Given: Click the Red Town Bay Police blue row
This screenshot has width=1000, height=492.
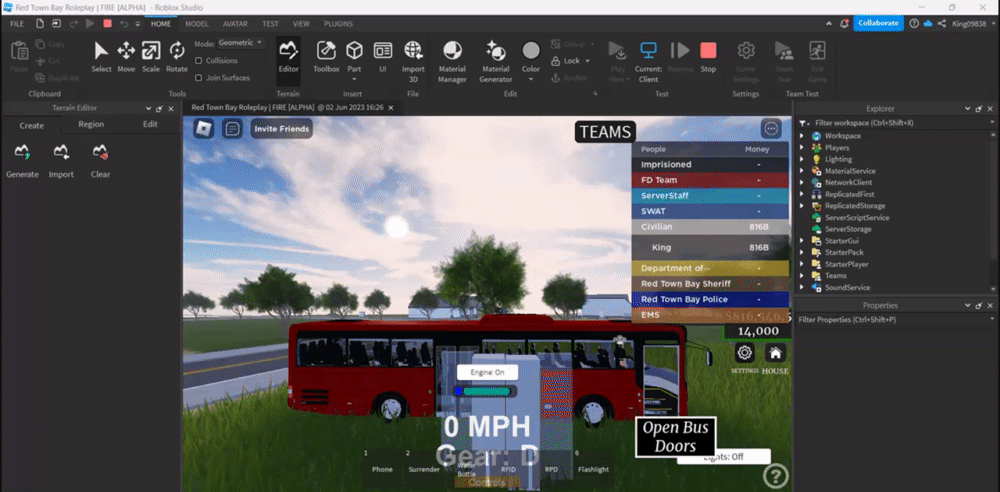Looking at the screenshot, I should click(710, 299).
